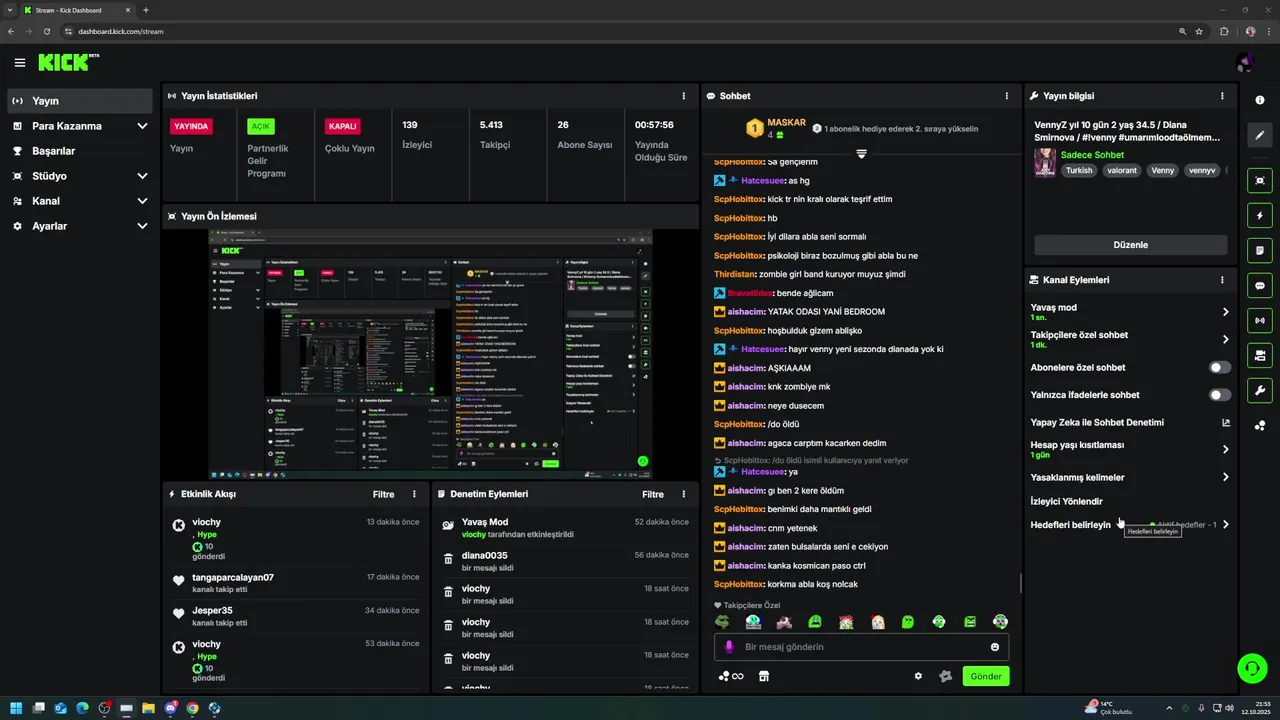This screenshot has width=1280, height=720.
Task: Click the expand arrow below MASKAR leaderboard
Action: coord(861,153)
